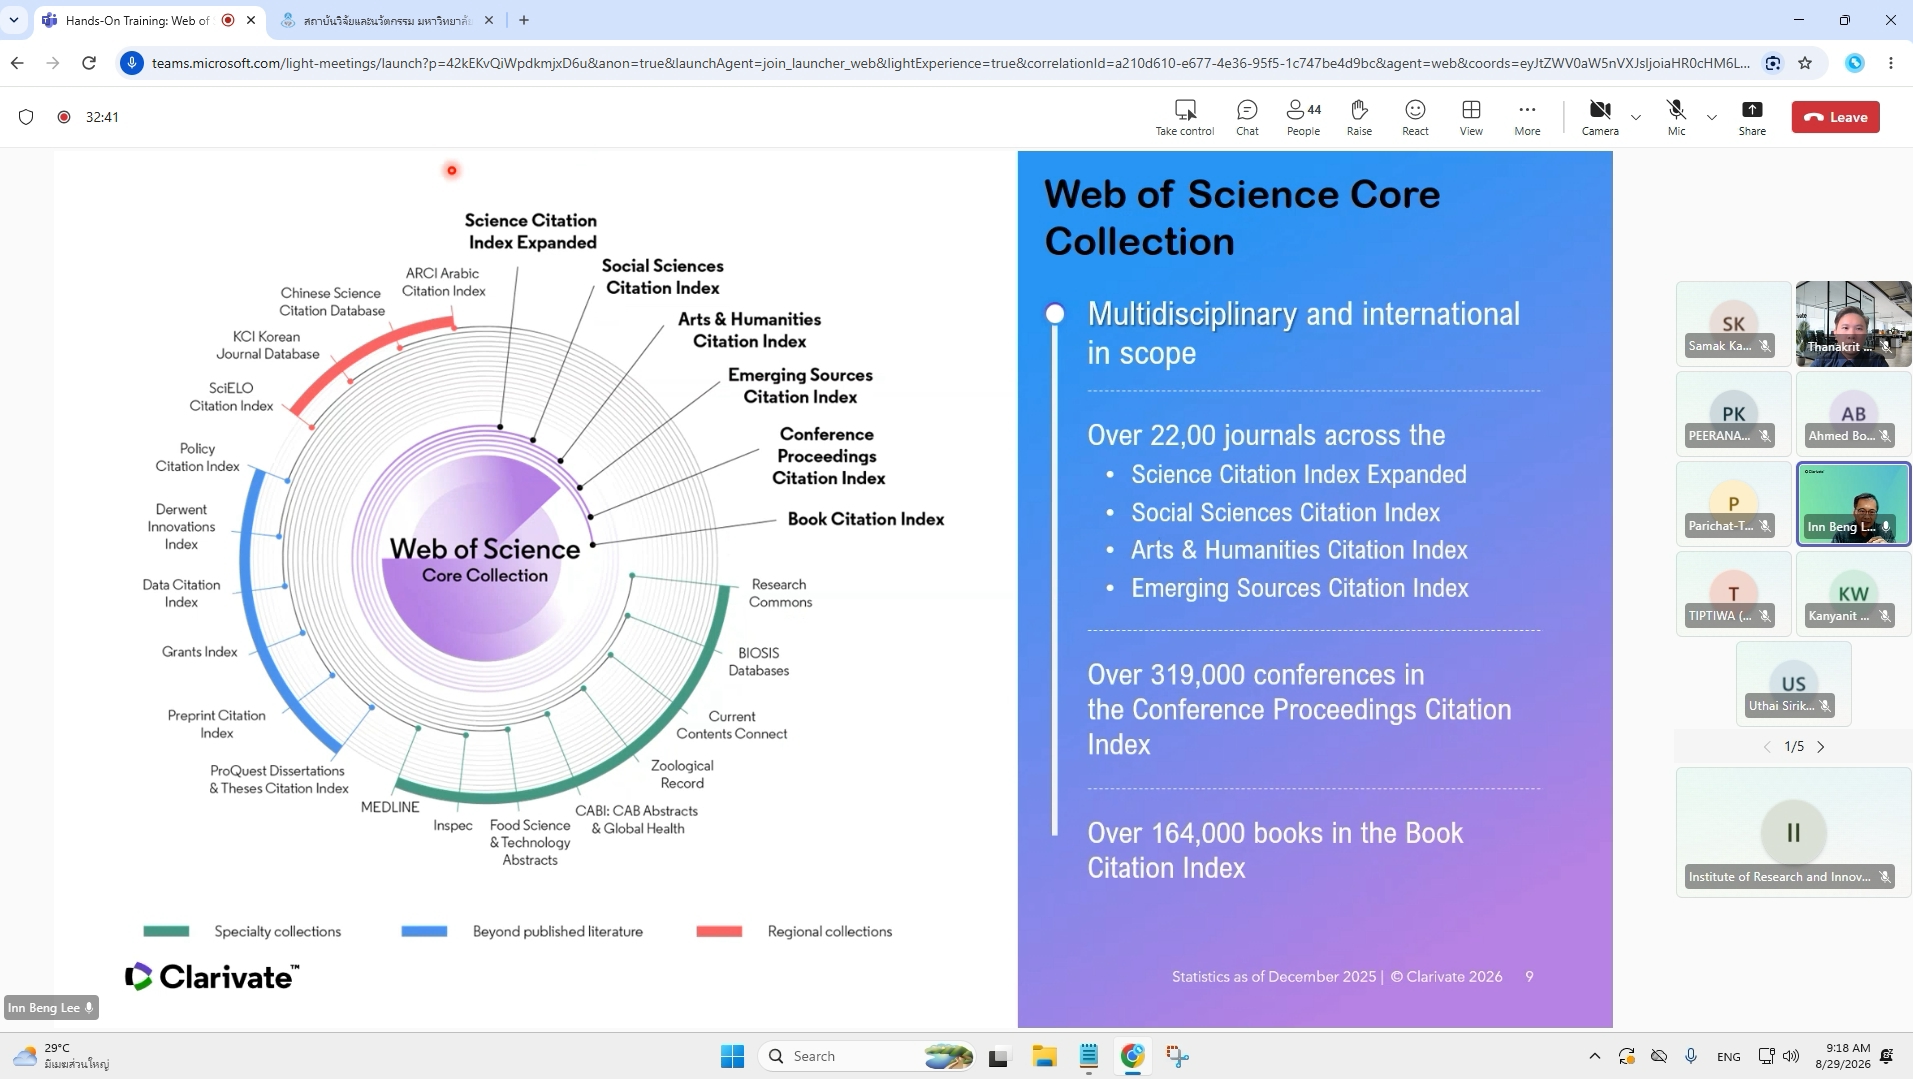Reload the Teams page
1913x1079 pixels.
click(89, 63)
